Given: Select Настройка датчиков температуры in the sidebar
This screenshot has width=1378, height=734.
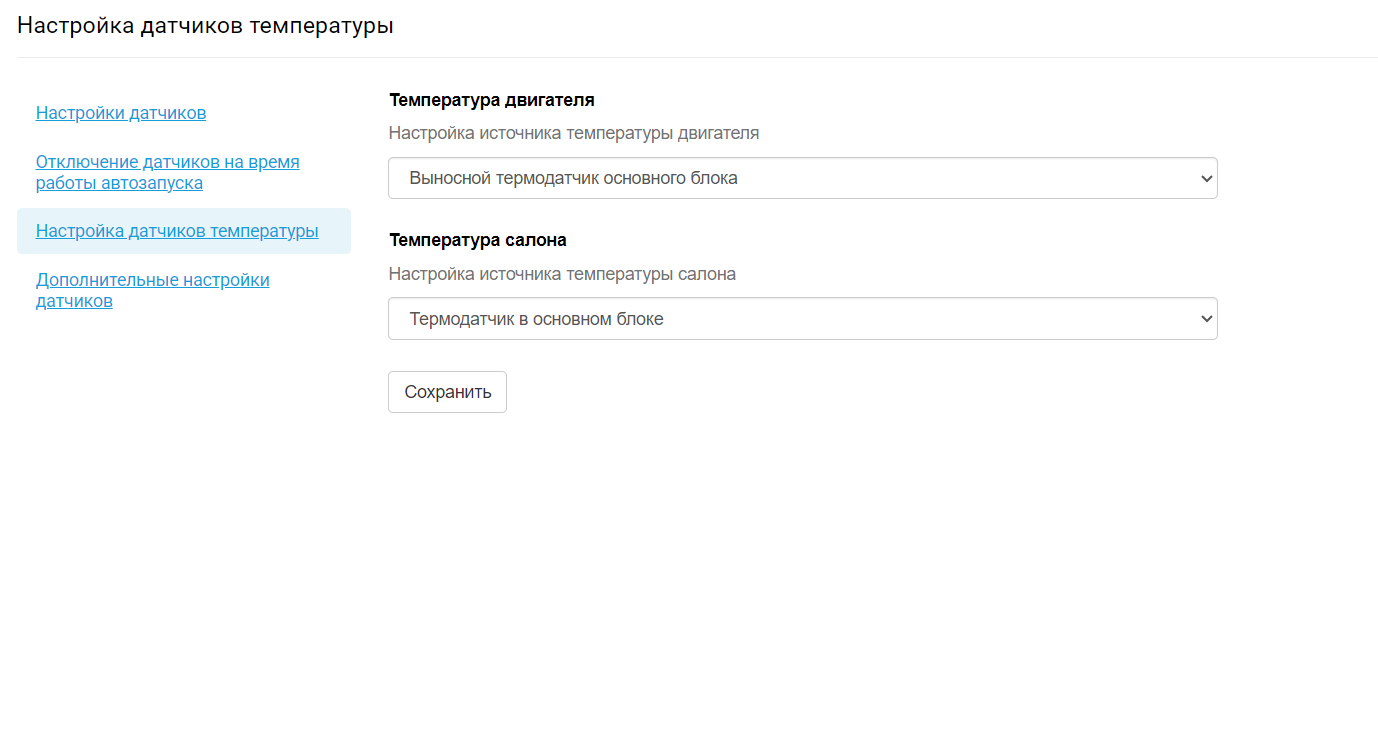Looking at the screenshot, I should click(x=177, y=231).
